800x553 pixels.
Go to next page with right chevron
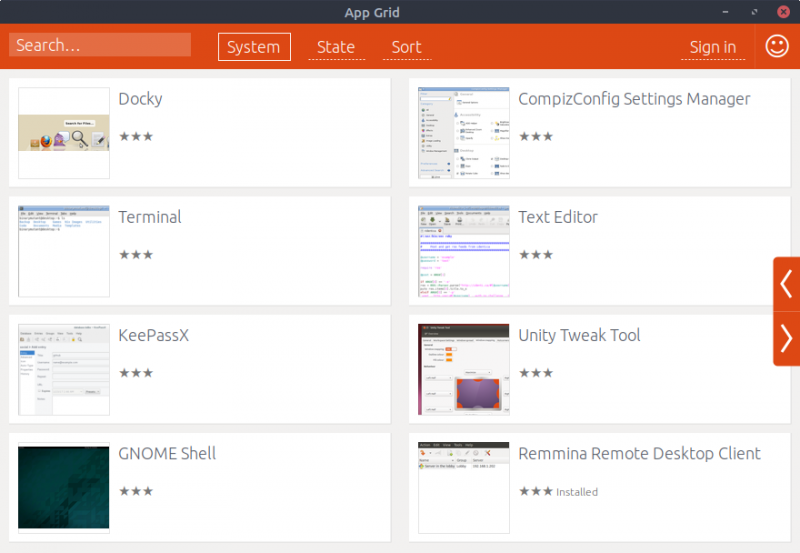[786, 339]
